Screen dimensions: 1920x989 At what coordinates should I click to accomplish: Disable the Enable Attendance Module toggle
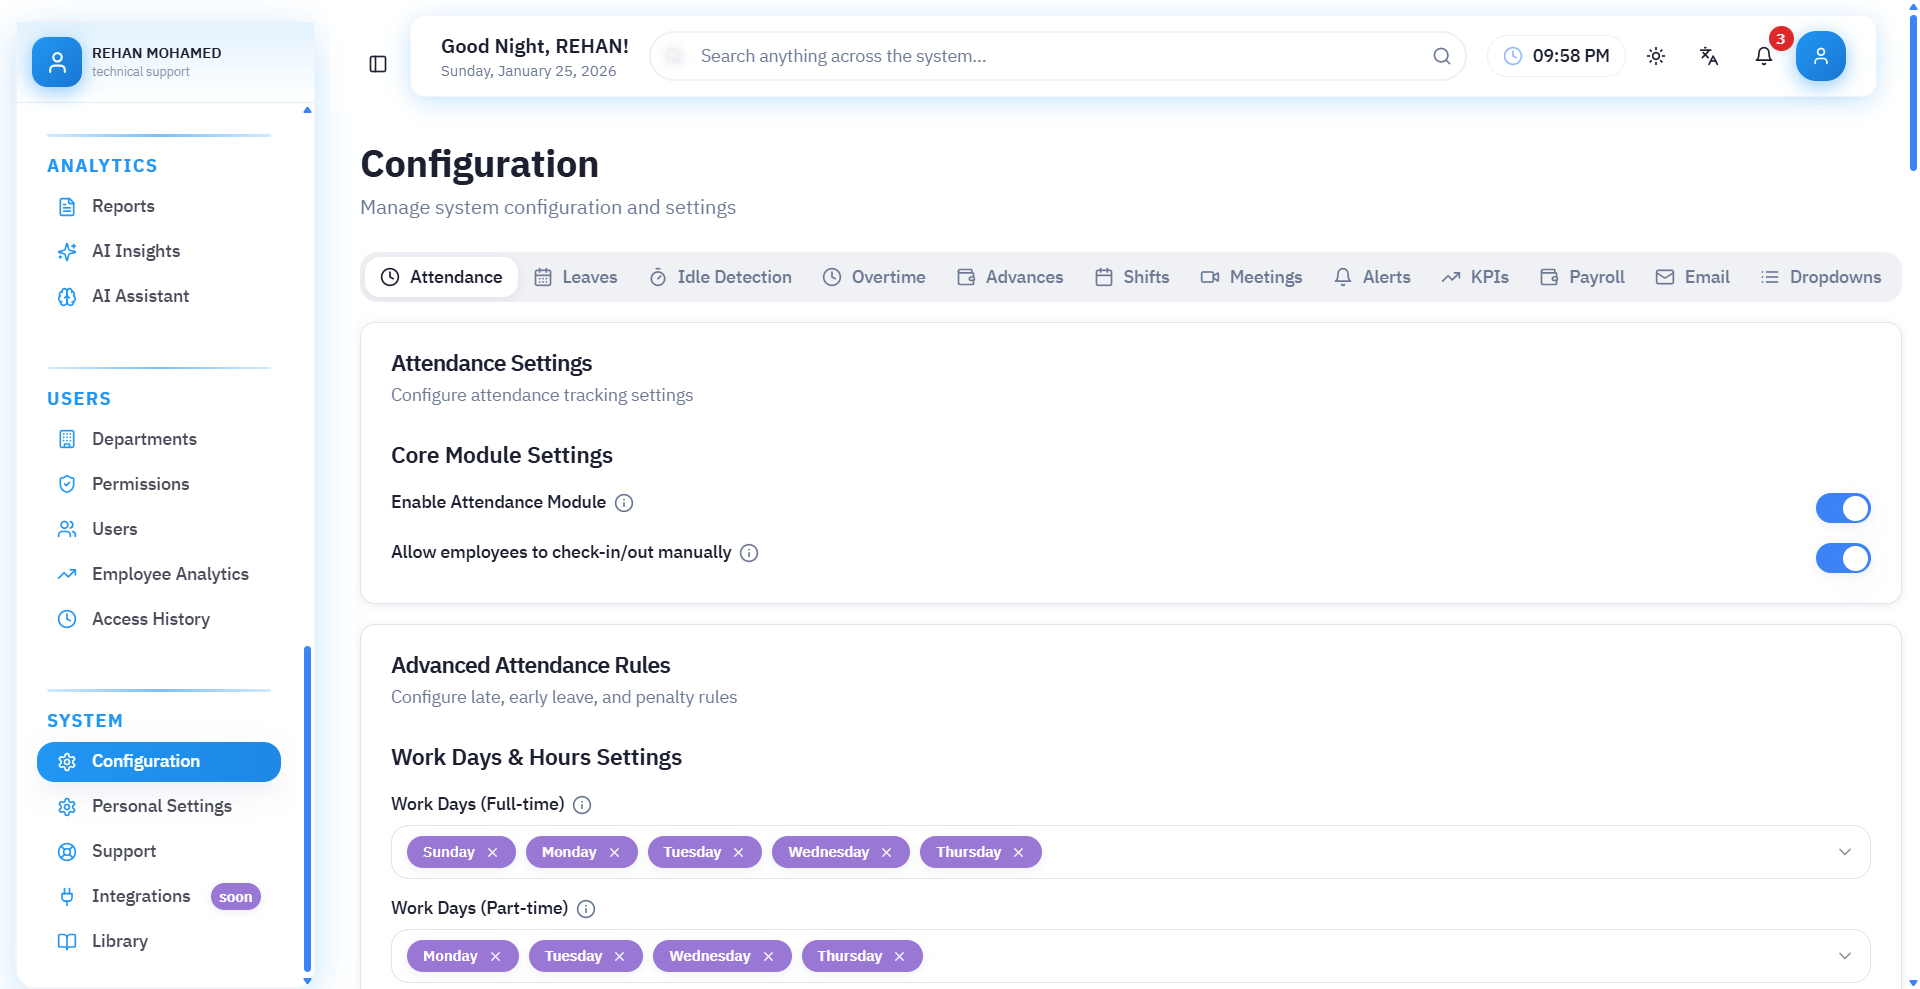point(1842,508)
